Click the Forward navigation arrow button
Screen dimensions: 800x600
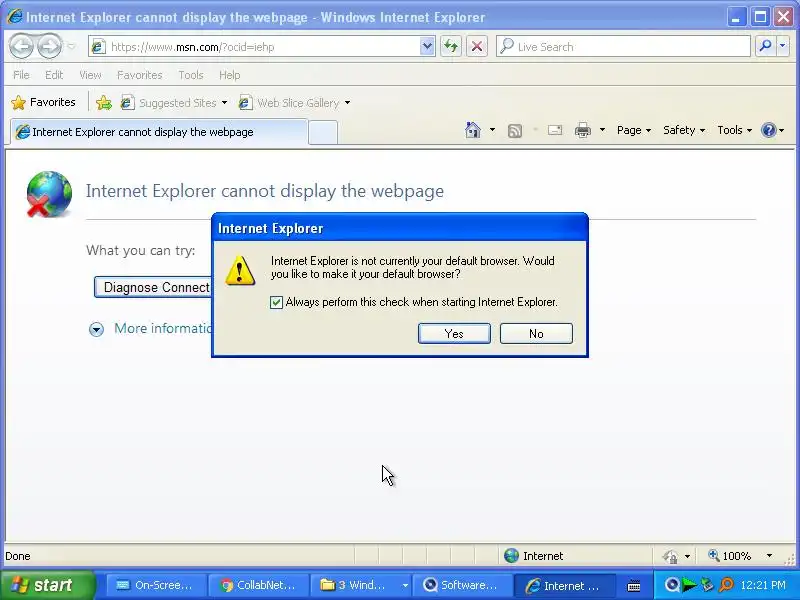[x=49, y=46]
